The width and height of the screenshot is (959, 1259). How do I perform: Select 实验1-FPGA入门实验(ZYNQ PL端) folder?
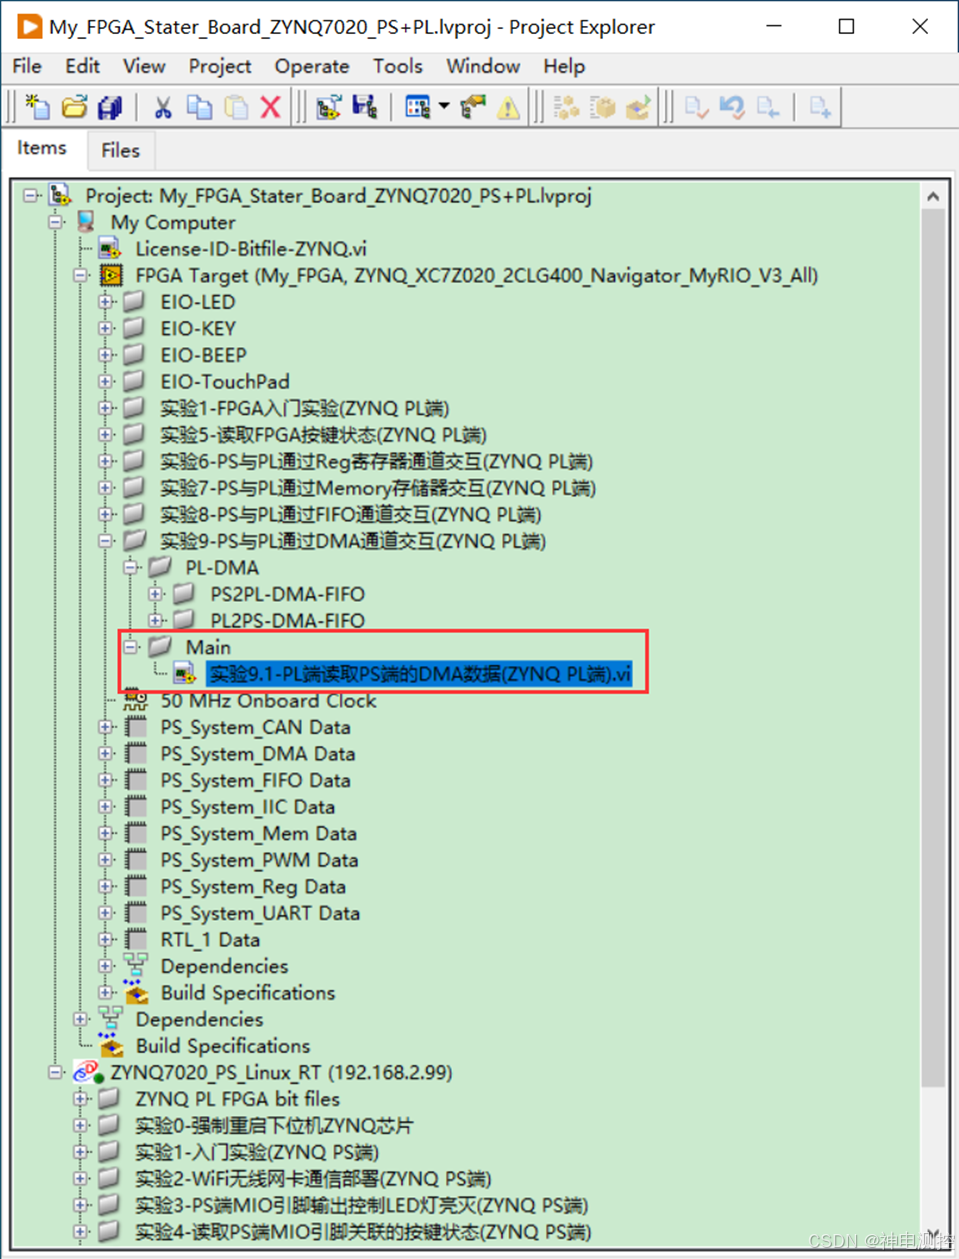pyautogui.click(x=305, y=408)
